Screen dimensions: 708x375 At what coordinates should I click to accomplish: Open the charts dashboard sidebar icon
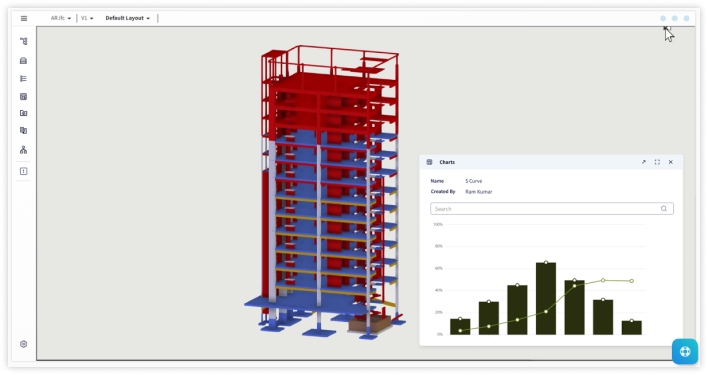click(x=23, y=97)
